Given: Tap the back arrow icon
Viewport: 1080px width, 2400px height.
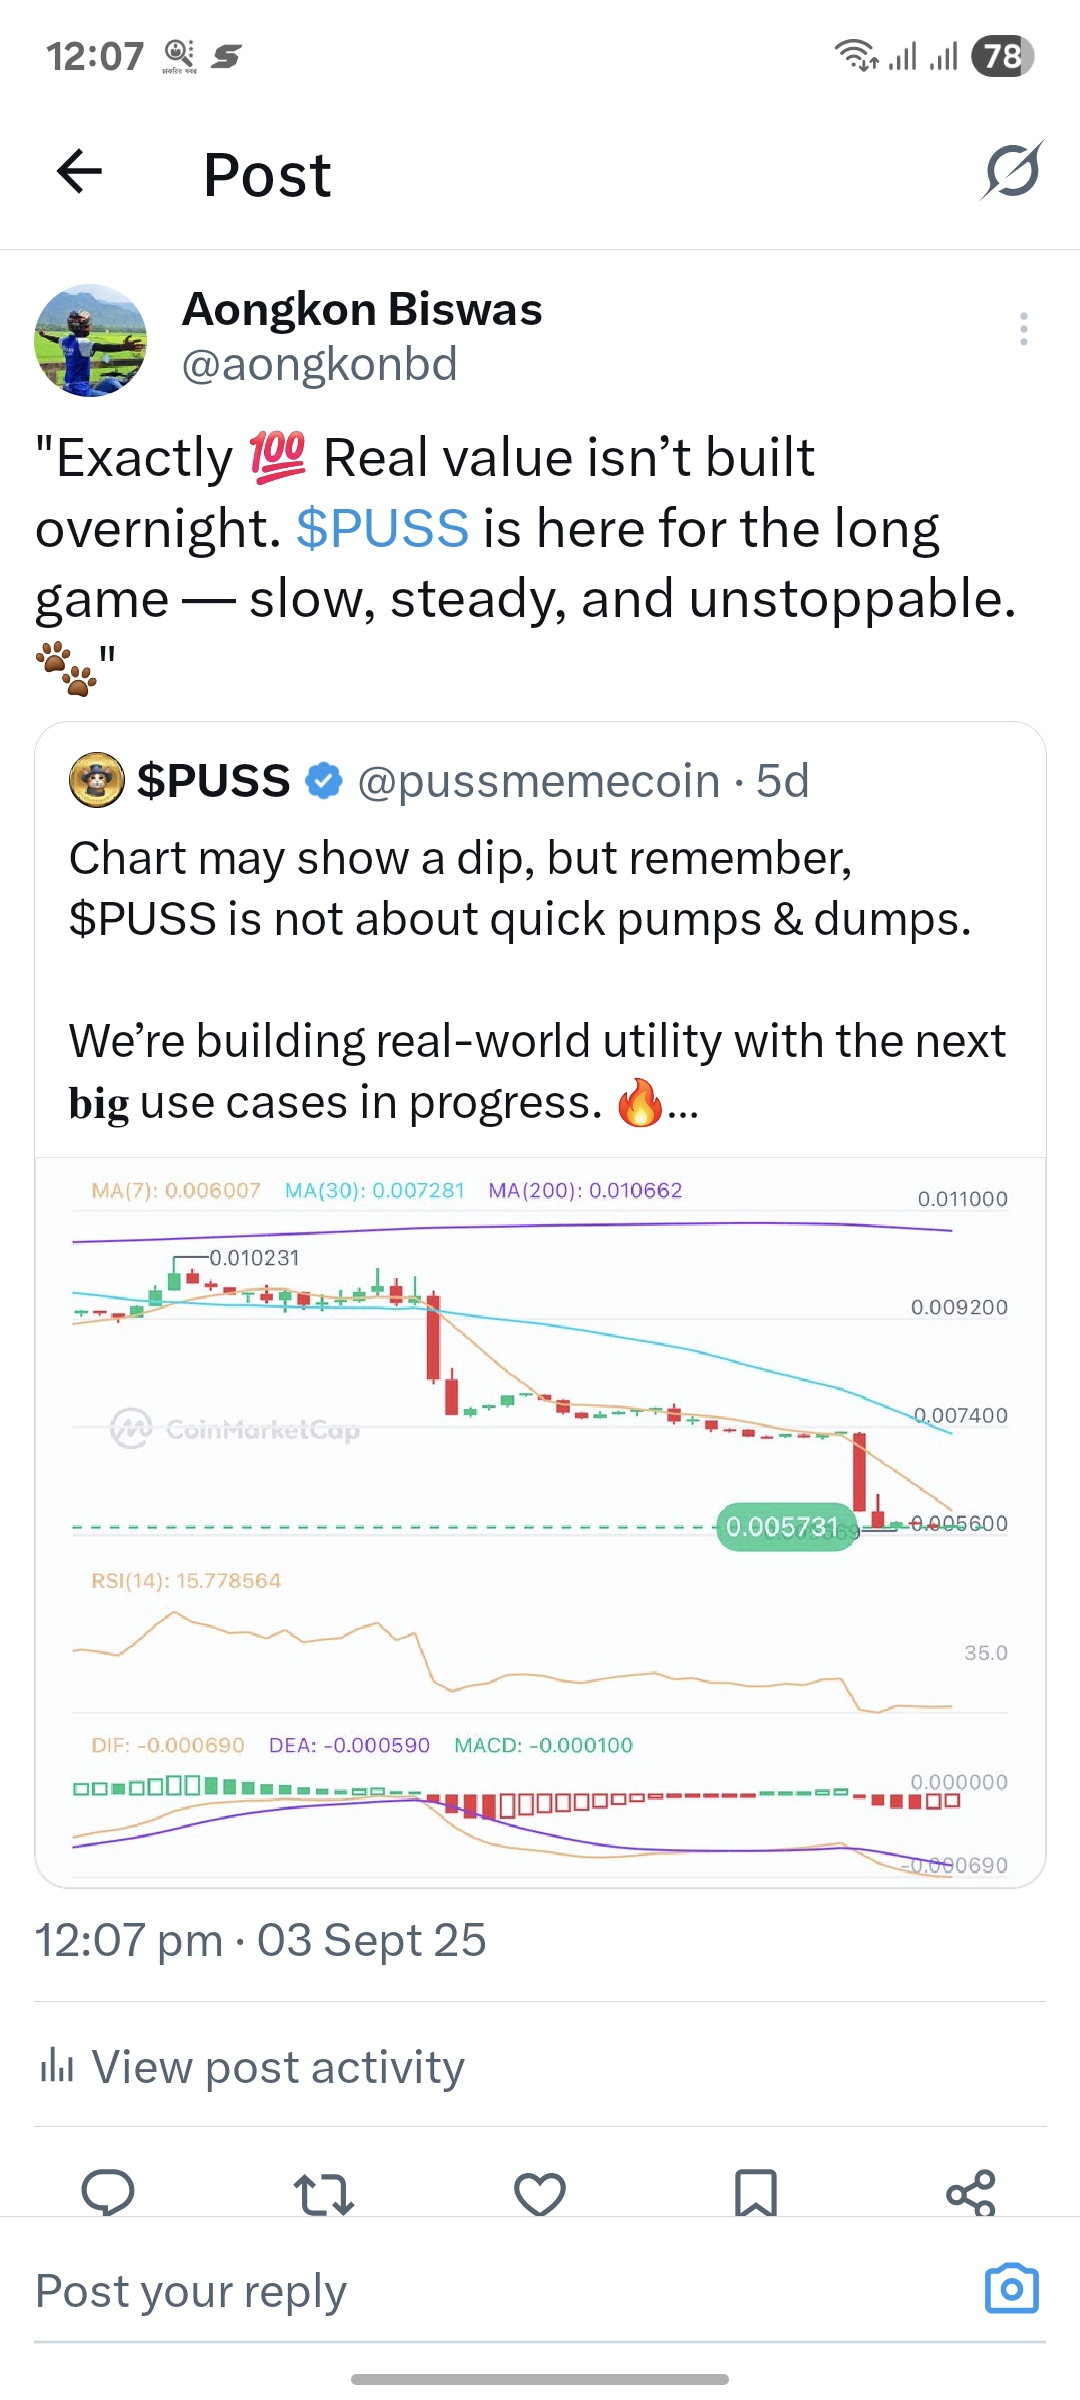Looking at the screenshot, I should click(80, 172).
